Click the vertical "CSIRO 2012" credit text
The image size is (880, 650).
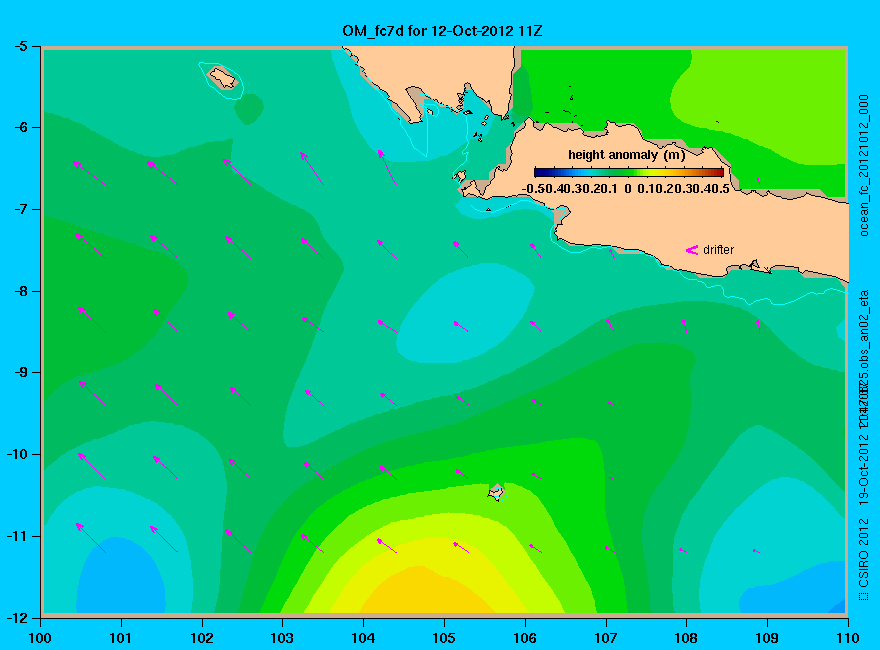point(864,553)
